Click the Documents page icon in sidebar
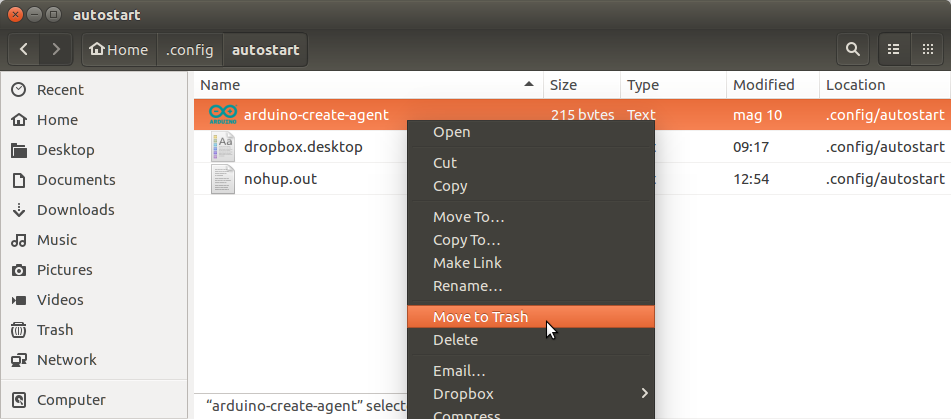 tap(19, 179)
